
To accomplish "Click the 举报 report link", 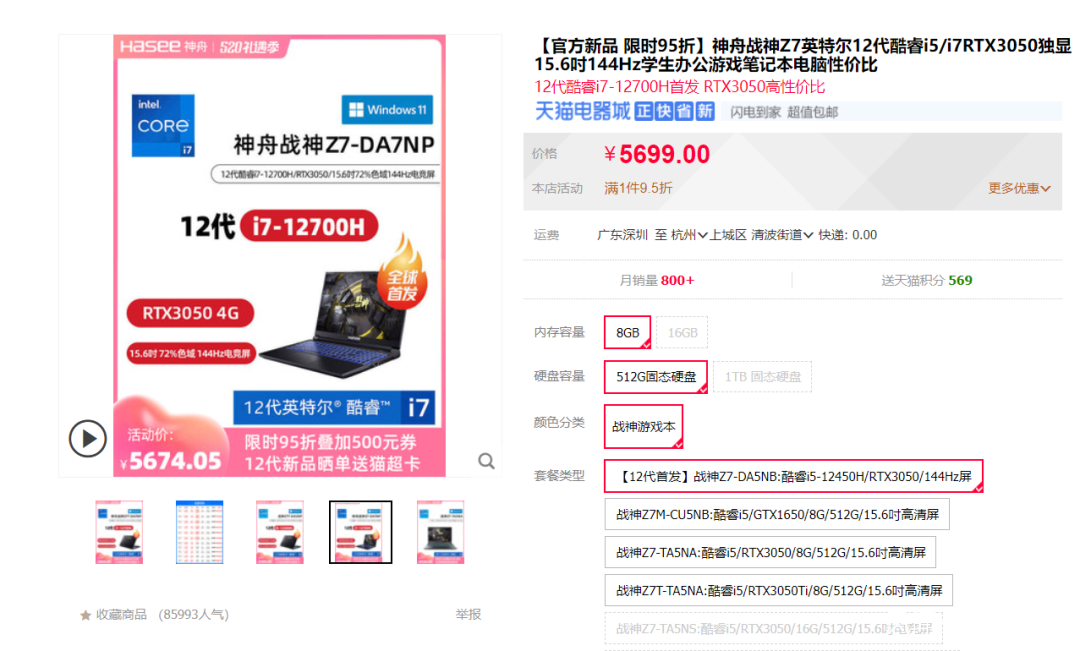I will [468, 614].
